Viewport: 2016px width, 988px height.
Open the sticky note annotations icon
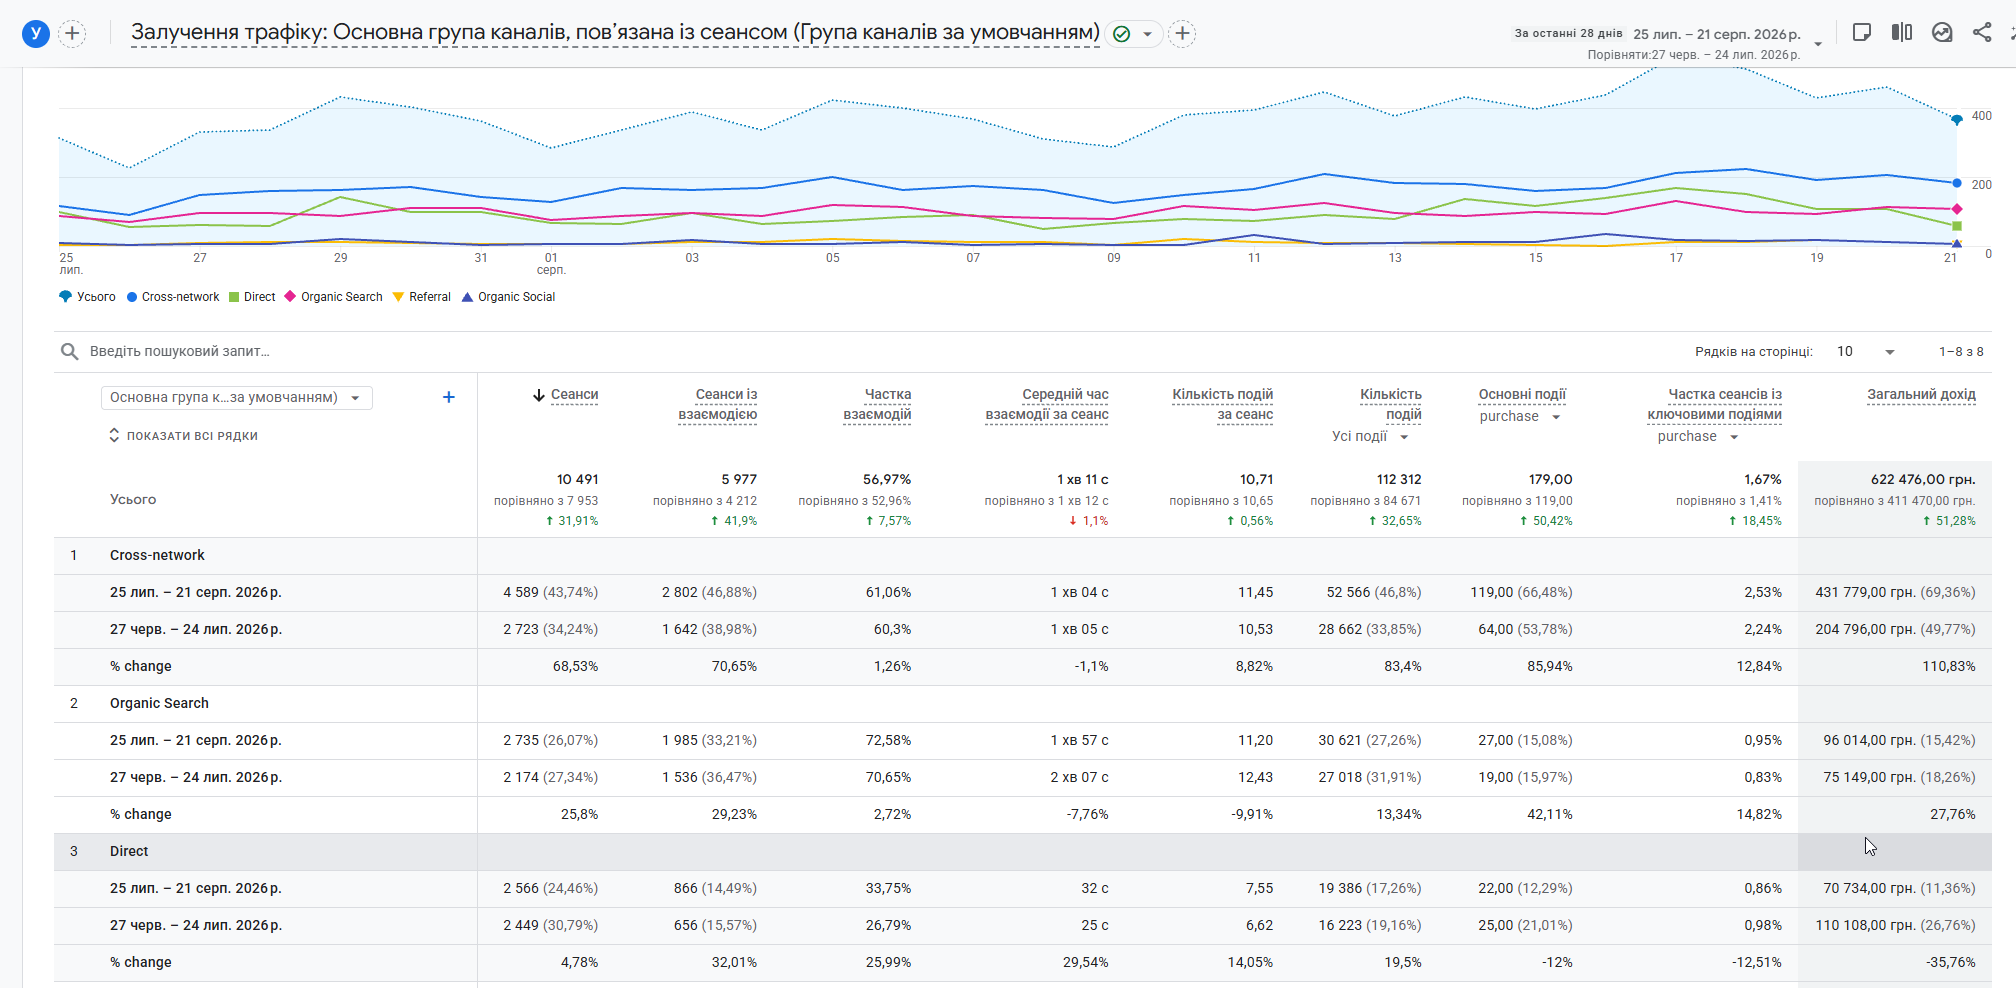click(x=1862, y=32)
